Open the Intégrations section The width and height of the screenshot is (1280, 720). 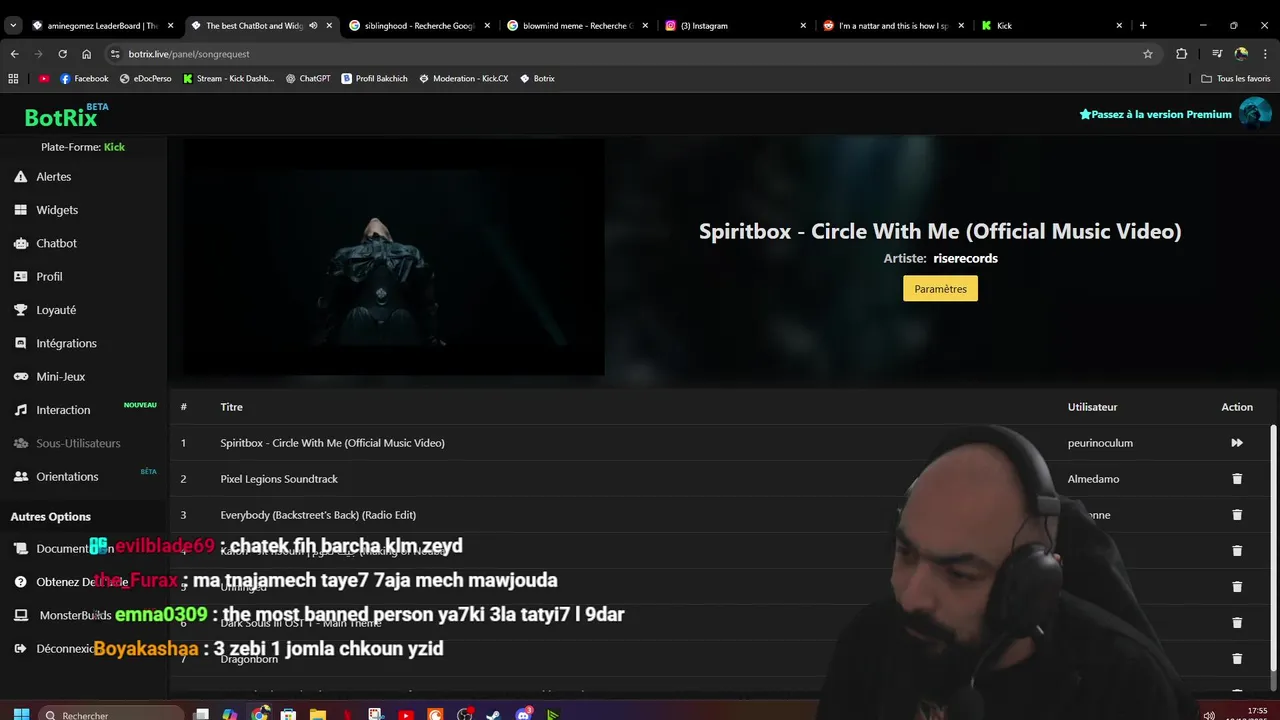[66, 343]
